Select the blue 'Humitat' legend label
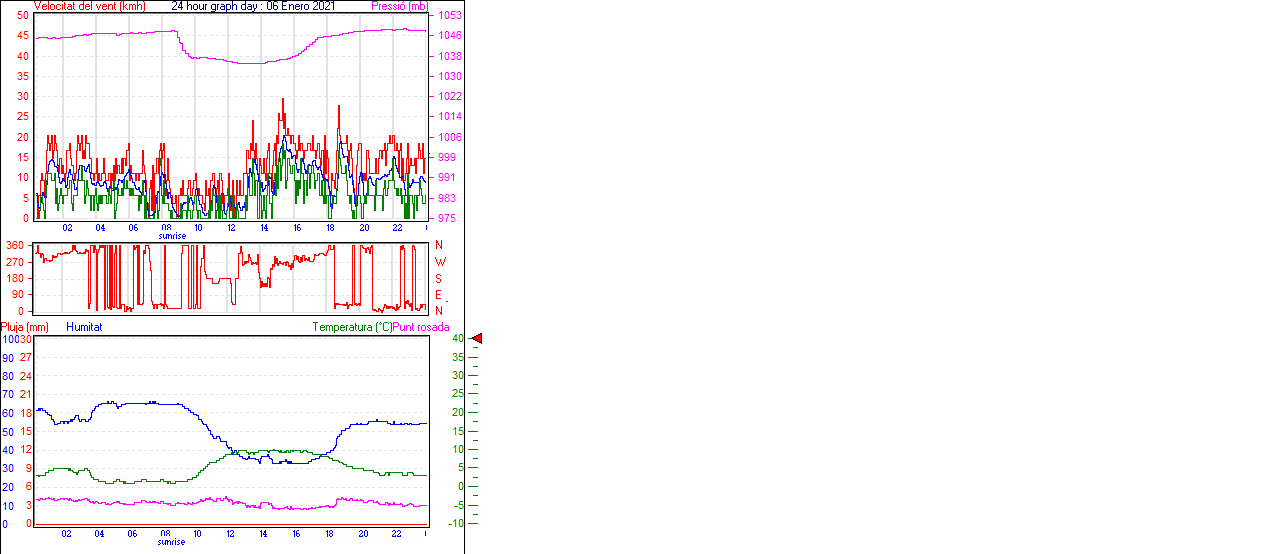This screenshot has width=1280, height=554. click(84, 327)
